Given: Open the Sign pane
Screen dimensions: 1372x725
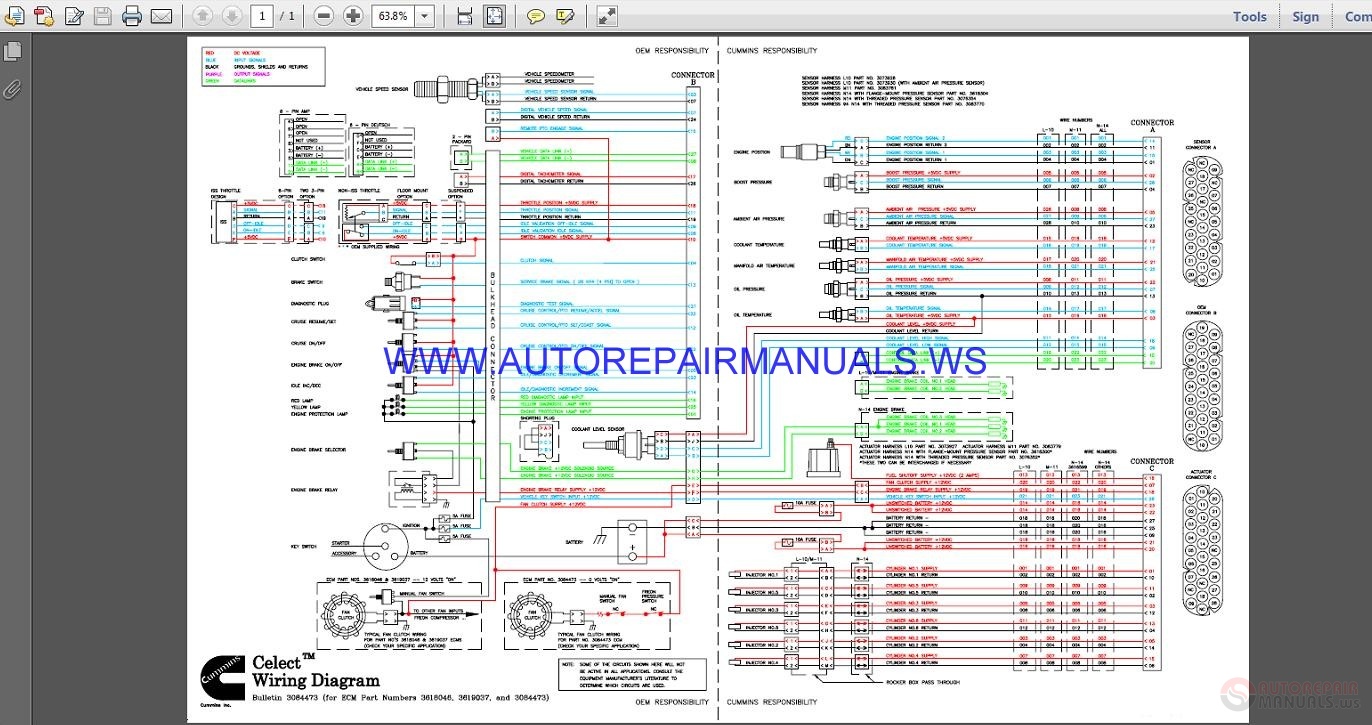Looking at the screenshot, I should tap(1305, 16).
